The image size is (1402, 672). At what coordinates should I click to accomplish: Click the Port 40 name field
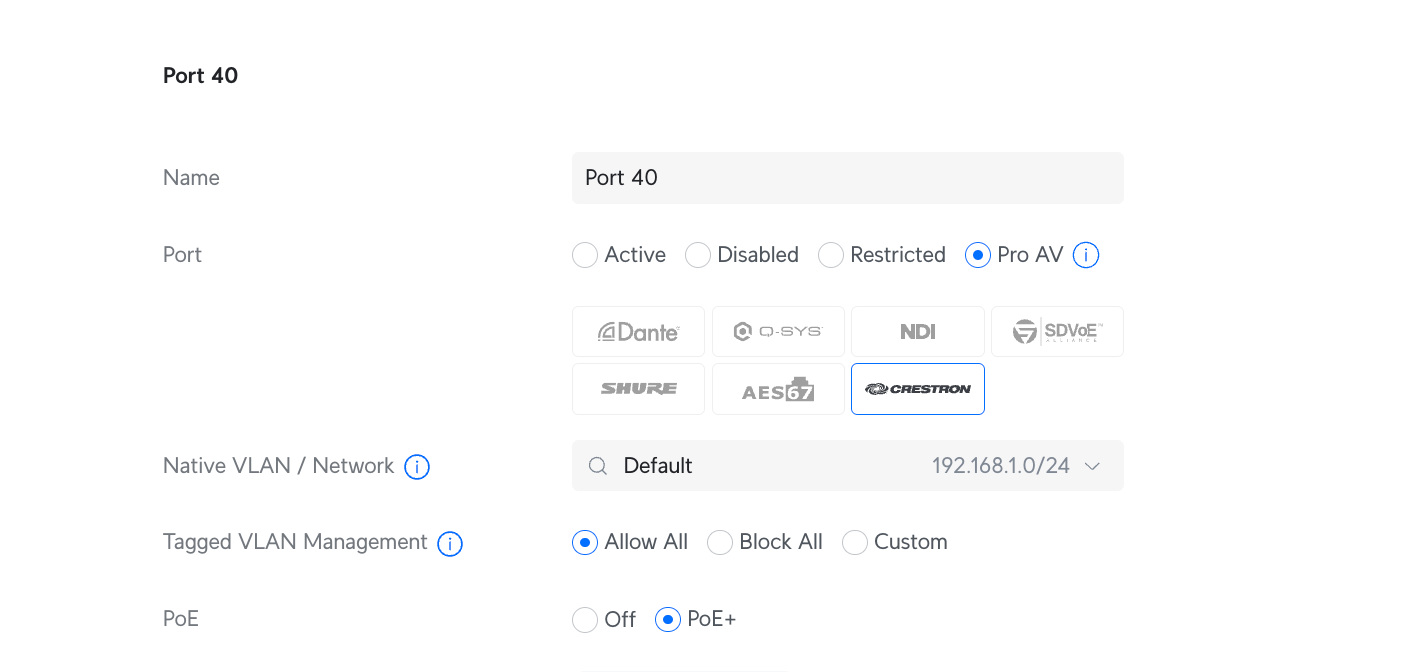coord(847,178)
